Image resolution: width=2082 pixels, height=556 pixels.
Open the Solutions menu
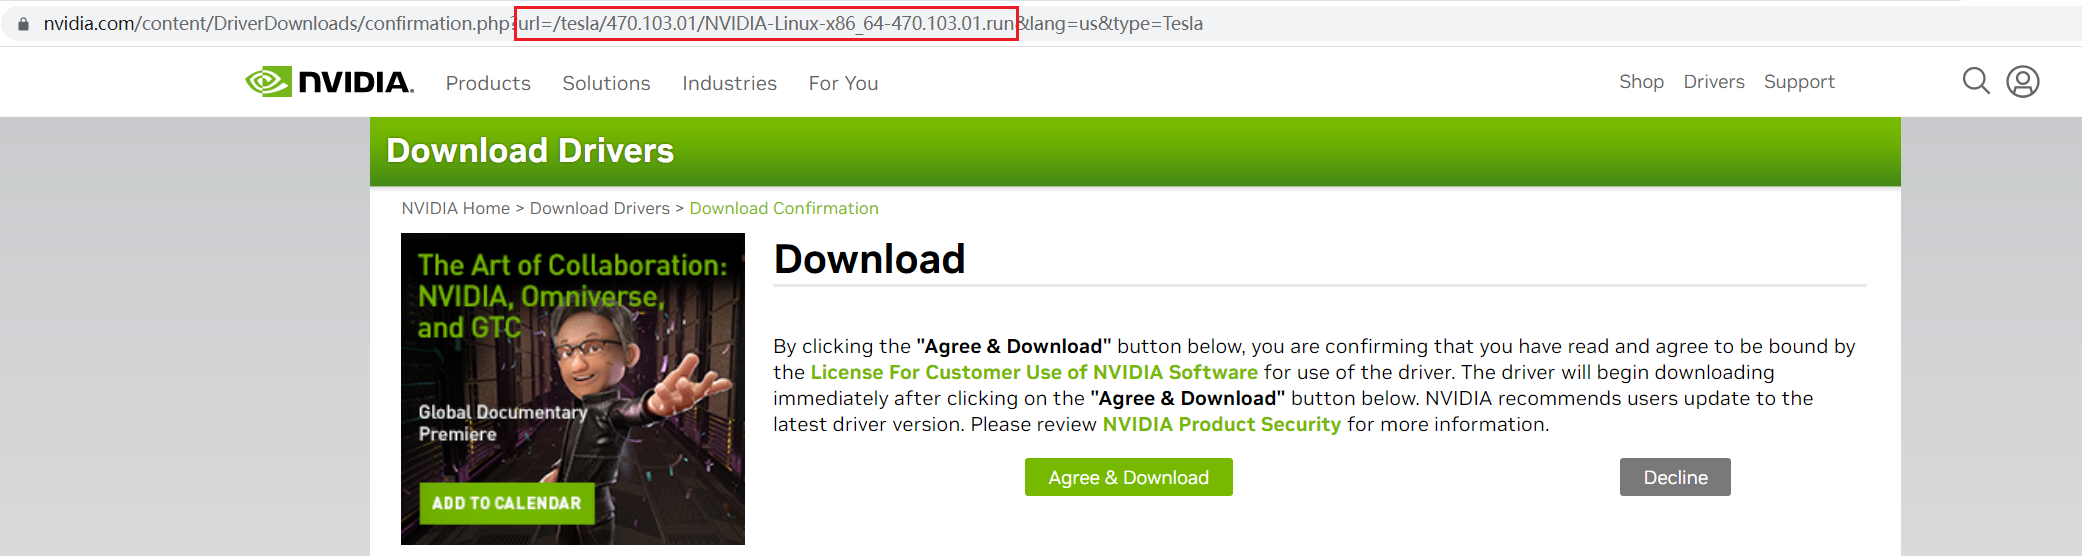606,83
